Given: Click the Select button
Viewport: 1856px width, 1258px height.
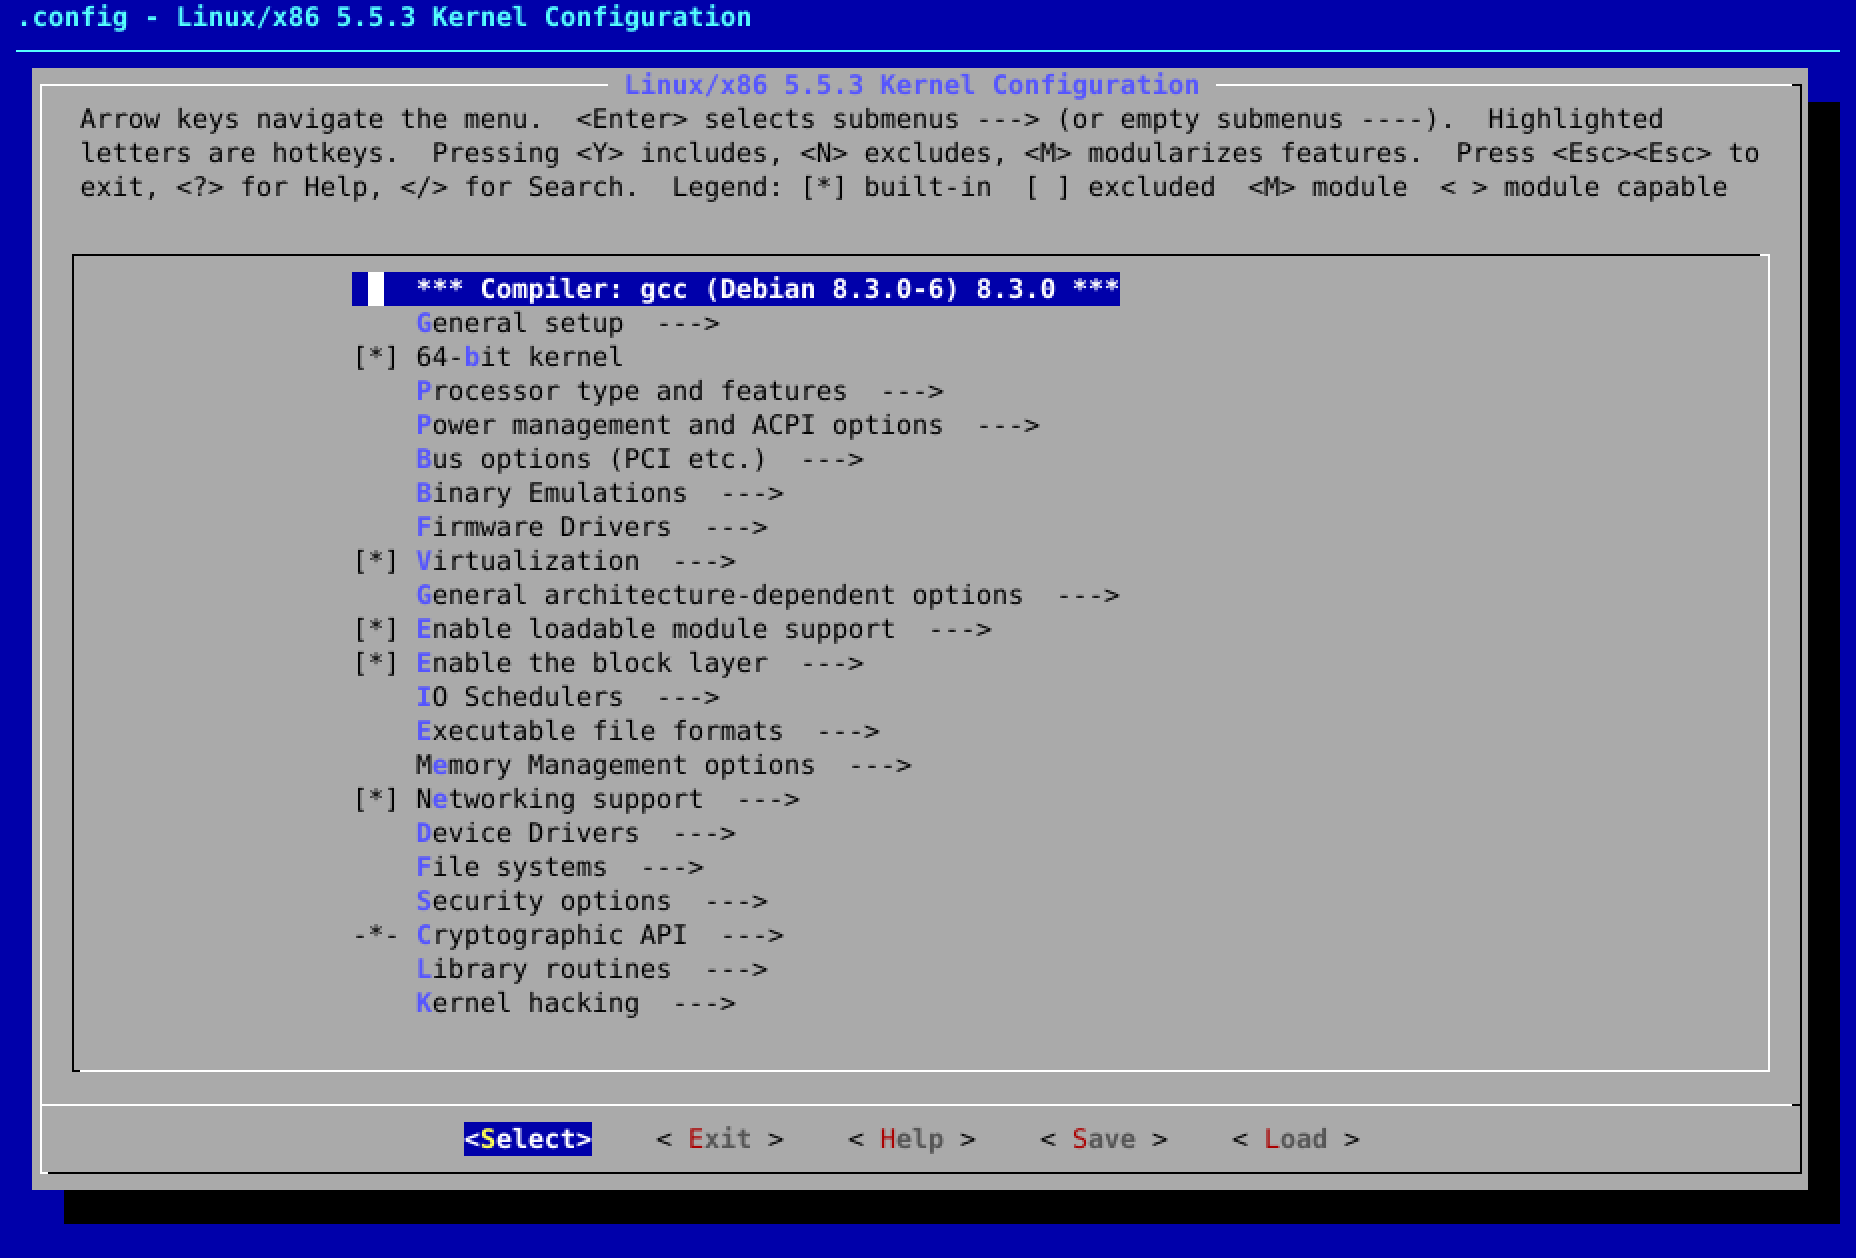Looking at the screenshot, I should point(528,1139).
